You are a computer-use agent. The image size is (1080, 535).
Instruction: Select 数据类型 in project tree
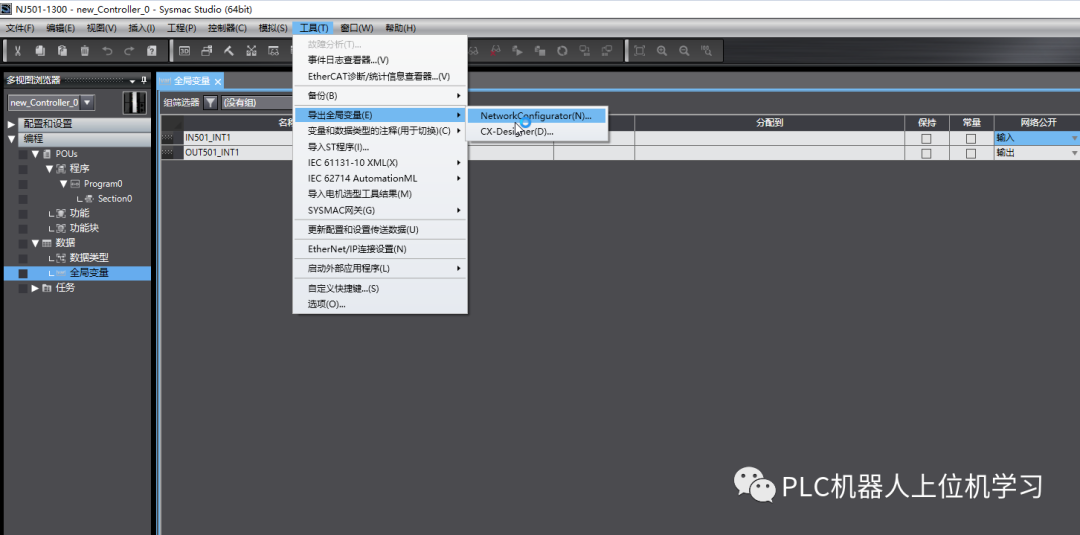(89, 258)
